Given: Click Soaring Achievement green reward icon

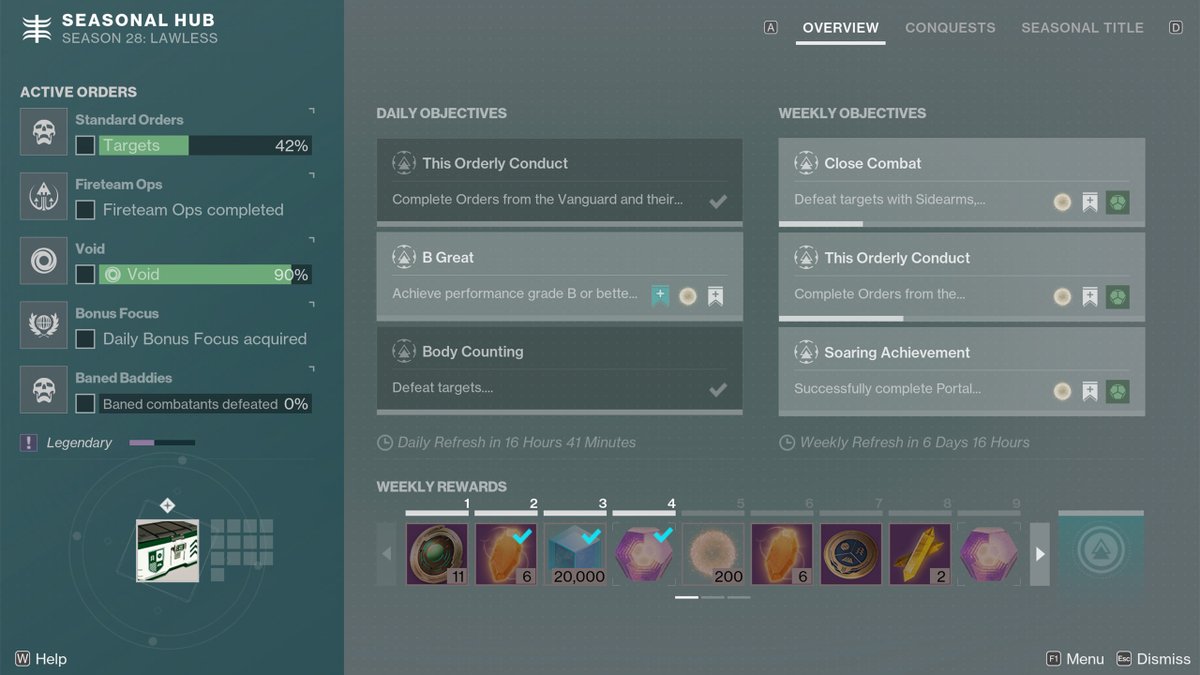Looking at the screenshot, I should coord(1118,391).
